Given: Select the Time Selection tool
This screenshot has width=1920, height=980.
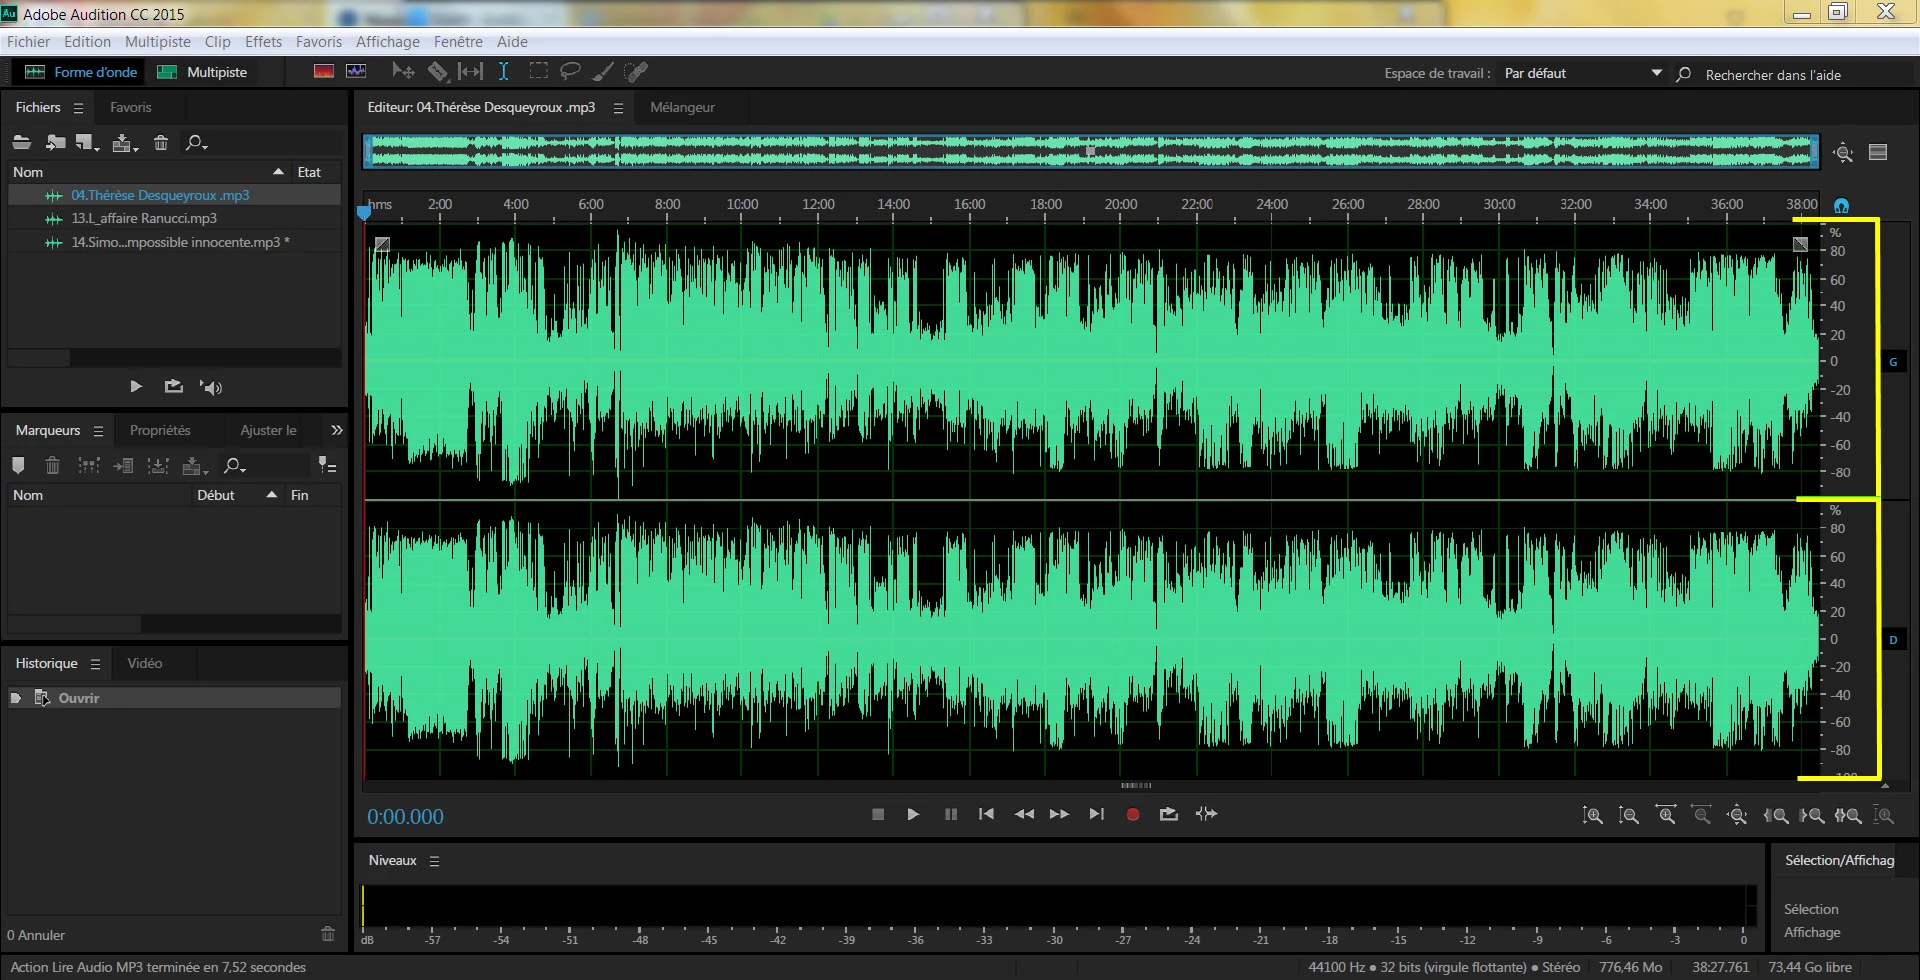Looking at the screenshot, I should (x=504, y=71).
